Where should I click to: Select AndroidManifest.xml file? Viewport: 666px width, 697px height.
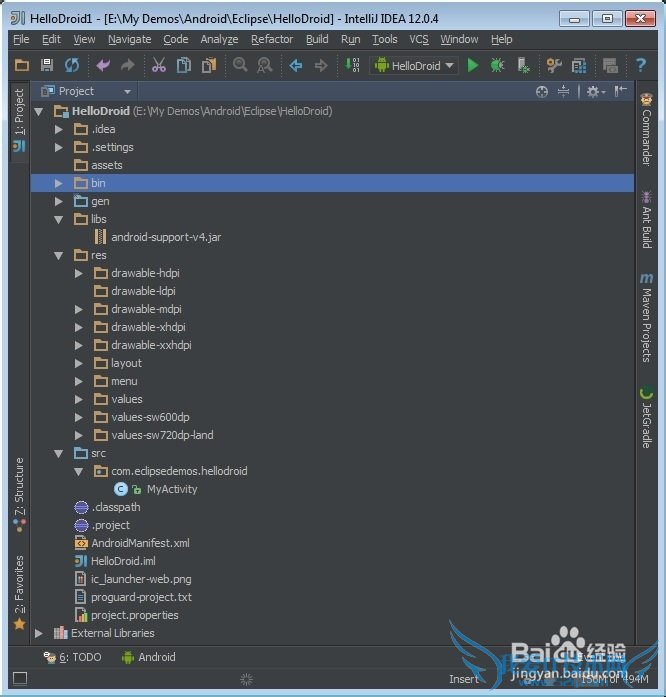140,543
